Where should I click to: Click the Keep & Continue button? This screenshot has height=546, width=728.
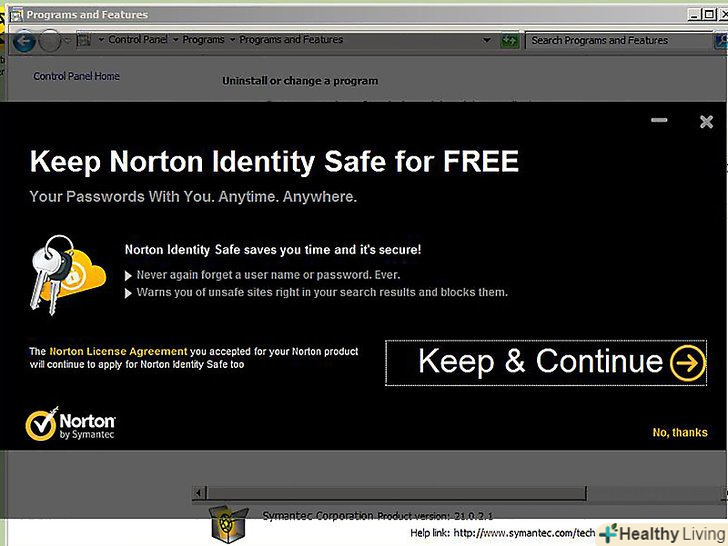546,363
